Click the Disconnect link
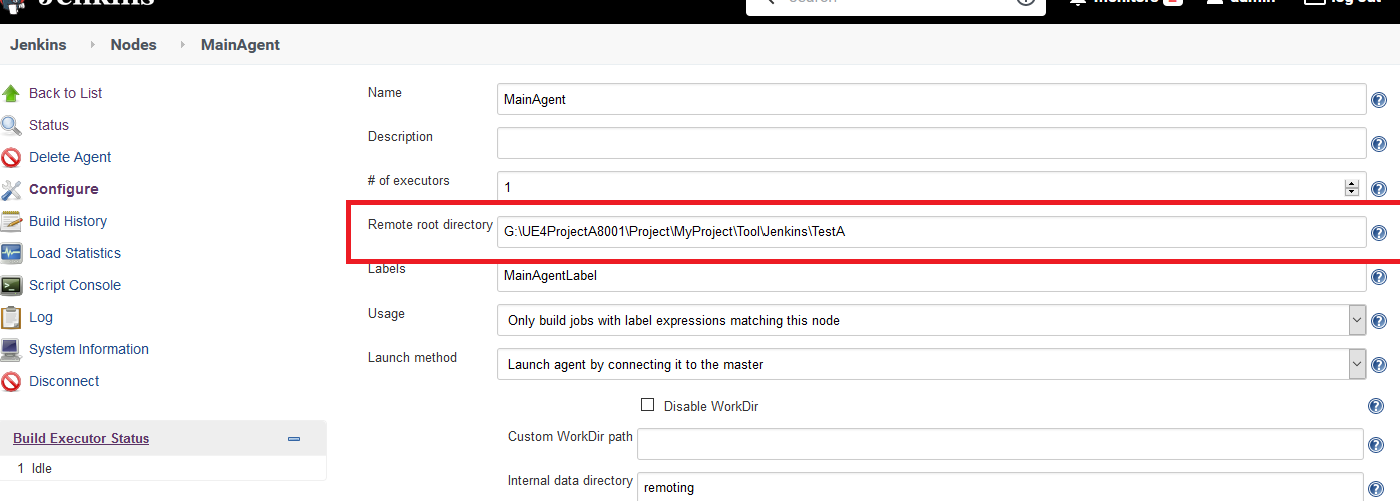Image resolution: width=1400 pixels, height=501 pixels. pyautogui.click(x=64, y=381)
